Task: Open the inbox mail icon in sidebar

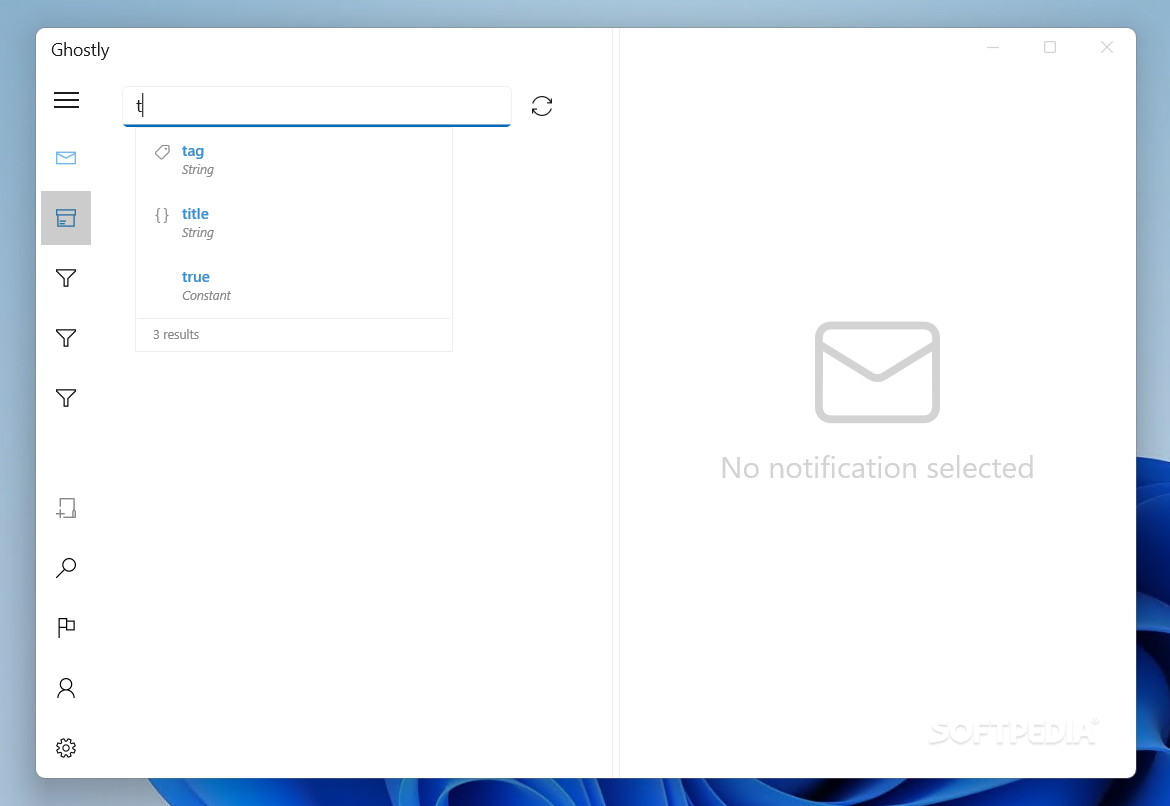Action: (66, 157)
